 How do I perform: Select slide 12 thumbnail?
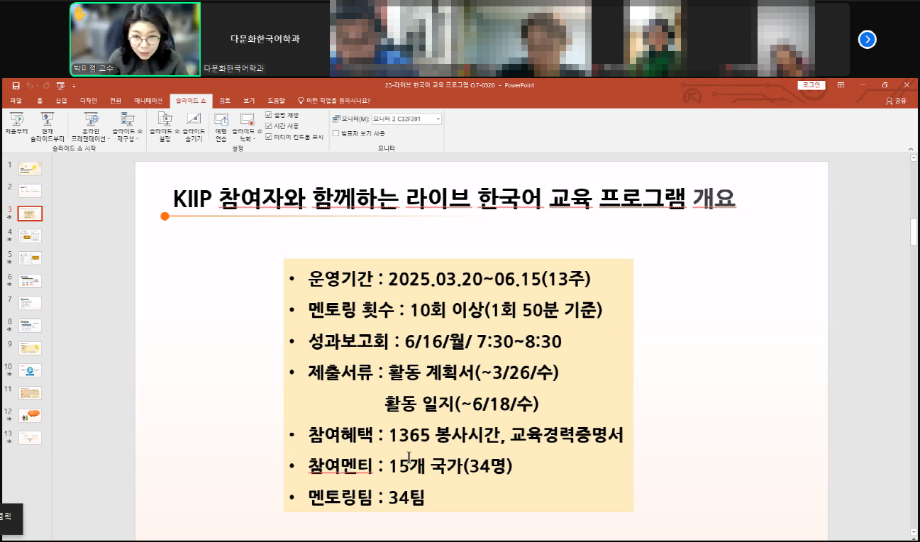coord(30,415)
